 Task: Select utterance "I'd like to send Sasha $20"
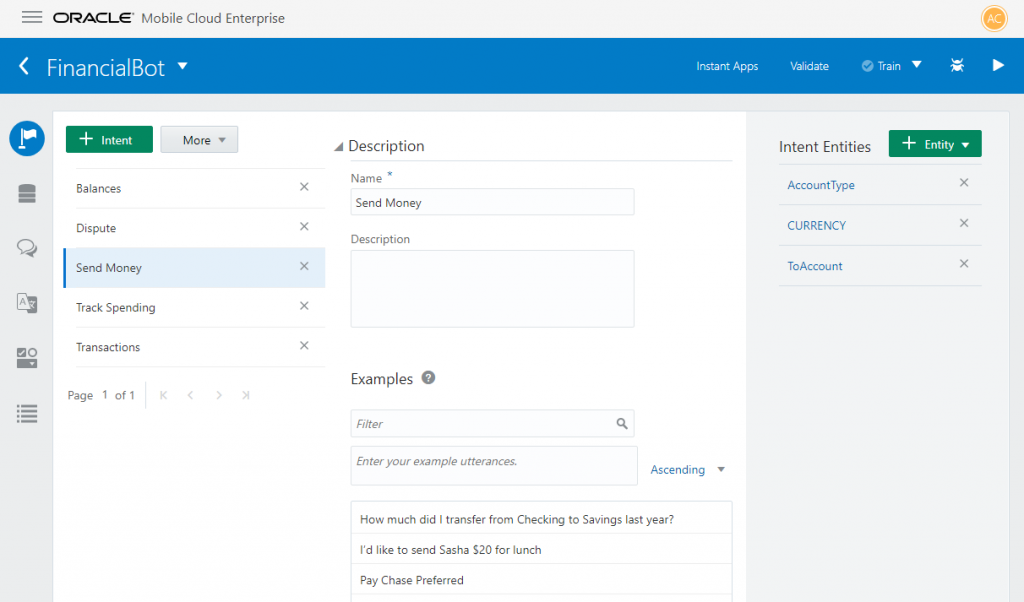pyautogui.click(x=541, y=550)
